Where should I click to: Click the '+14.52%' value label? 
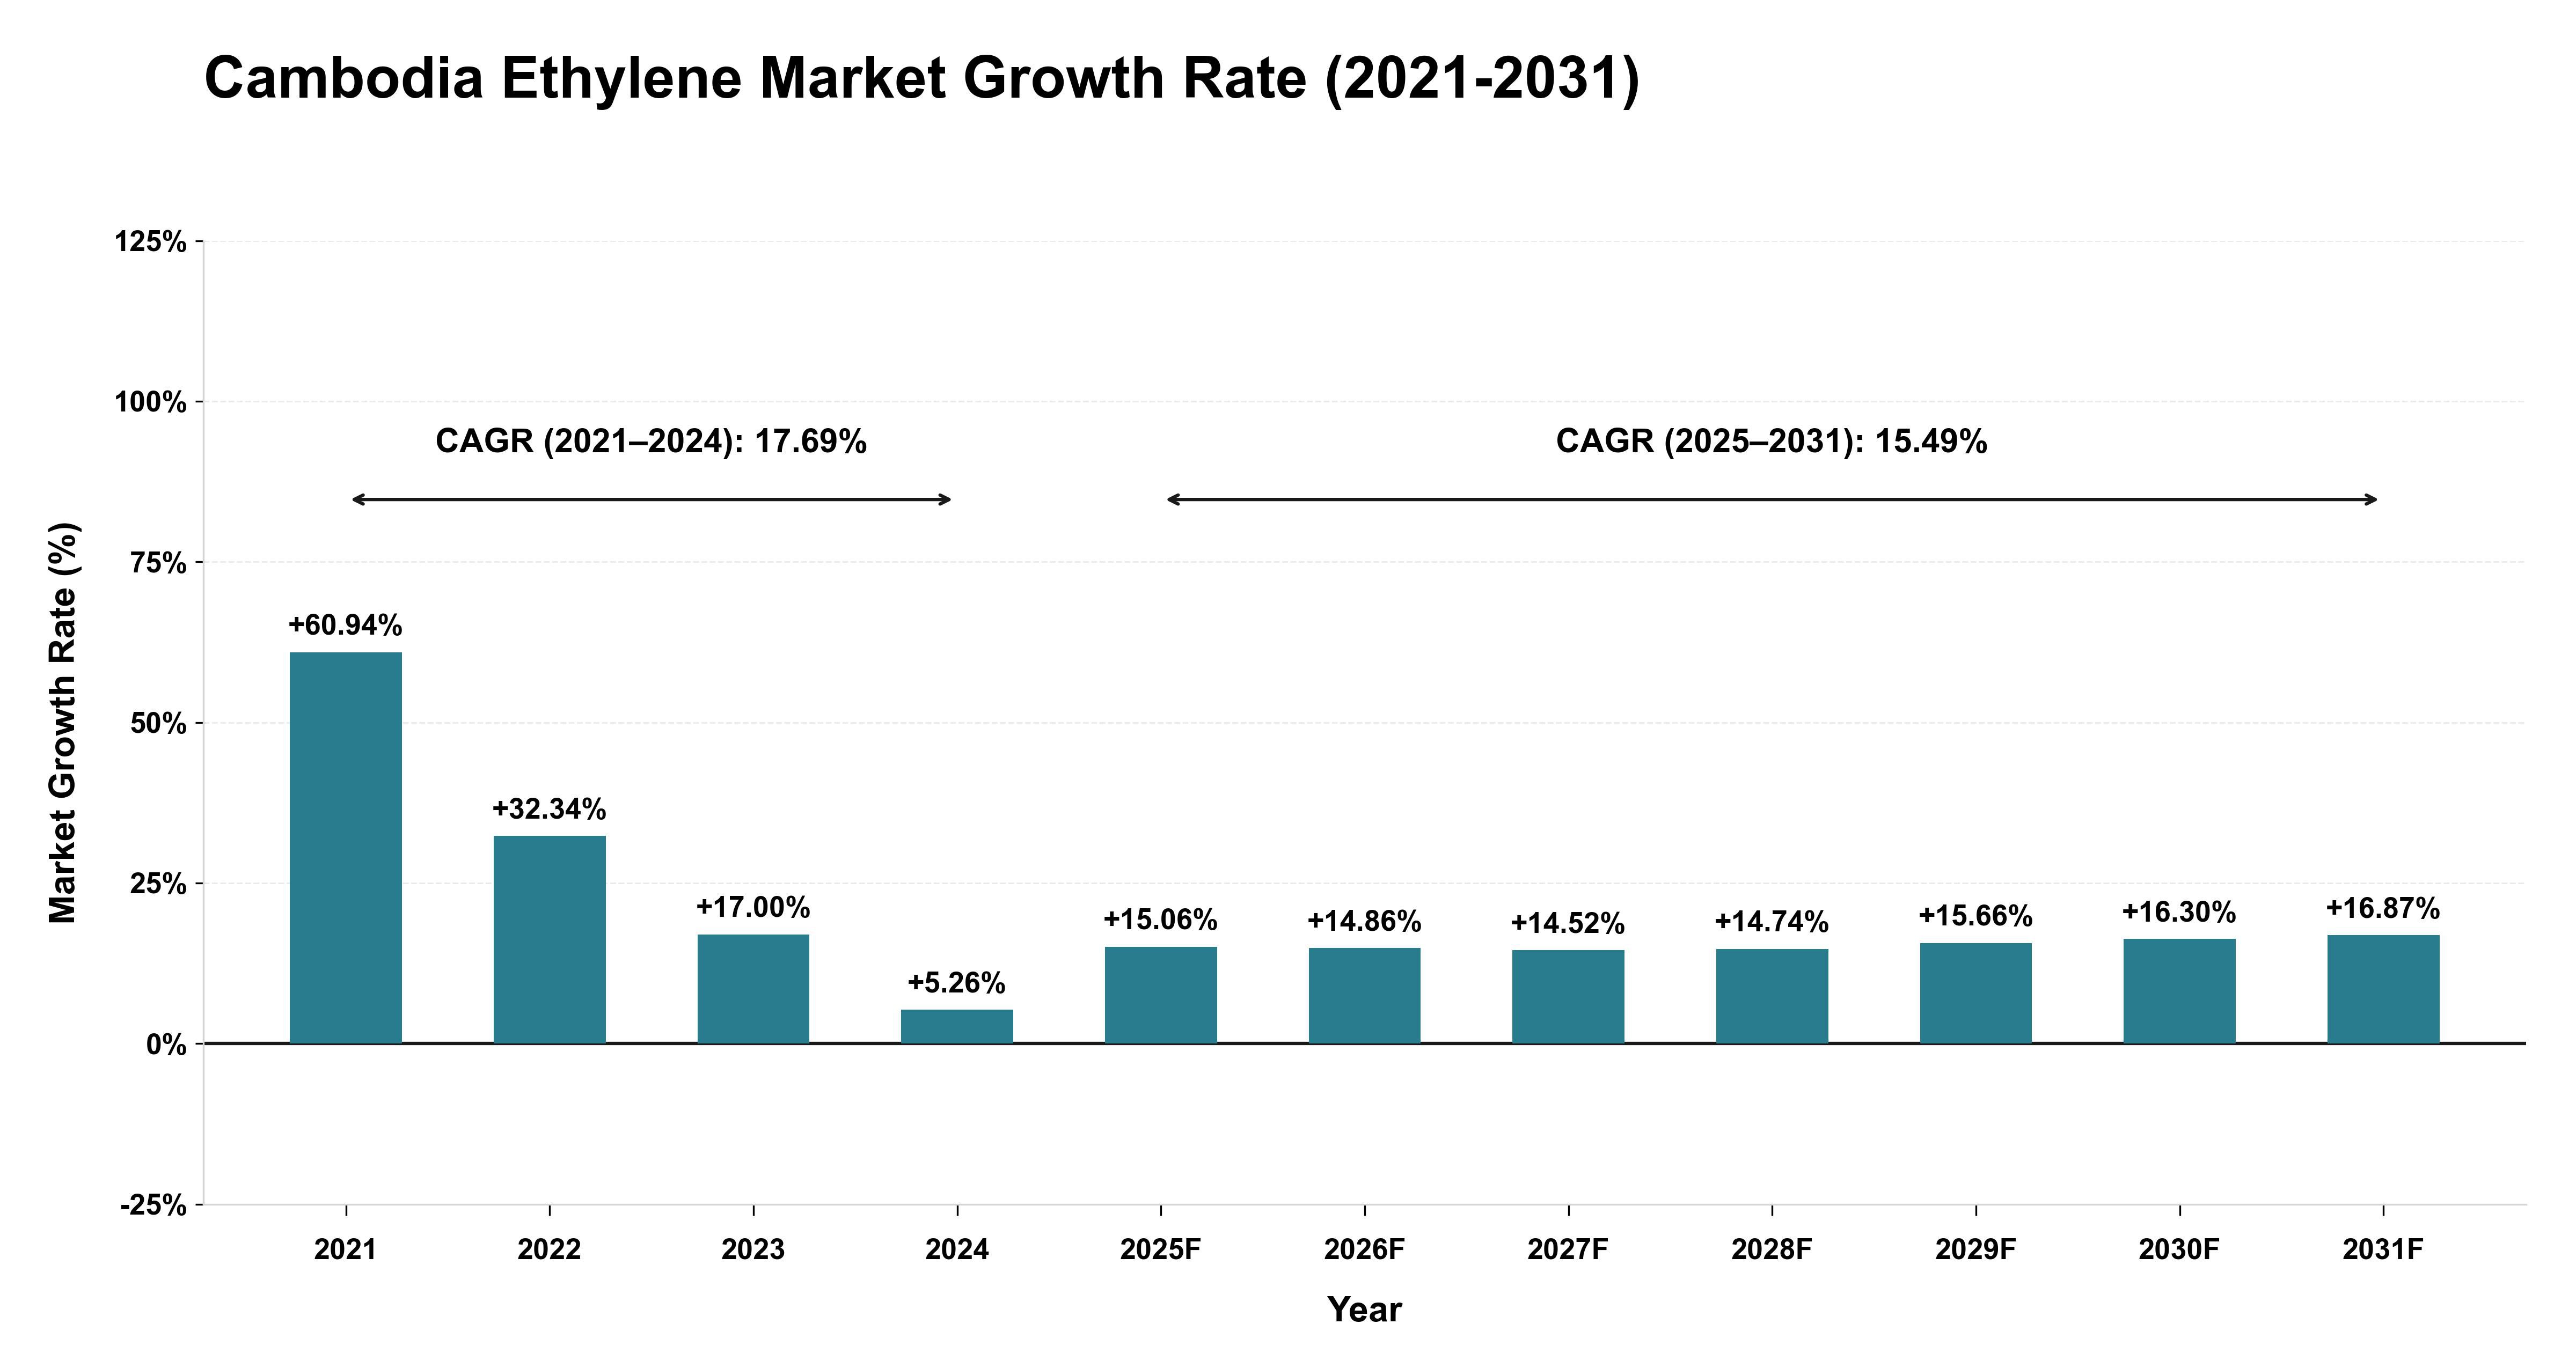tap(1567, 923)
